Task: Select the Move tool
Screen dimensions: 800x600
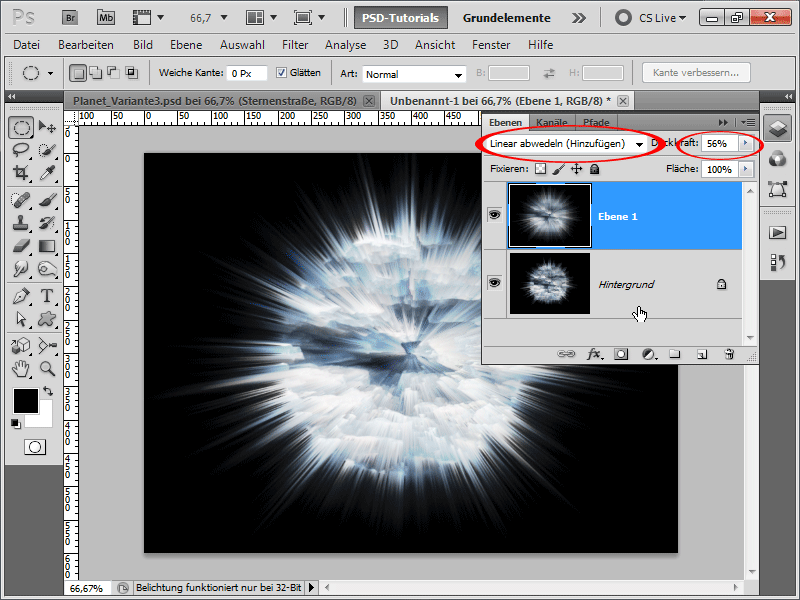Action: [x=47, y=127]
